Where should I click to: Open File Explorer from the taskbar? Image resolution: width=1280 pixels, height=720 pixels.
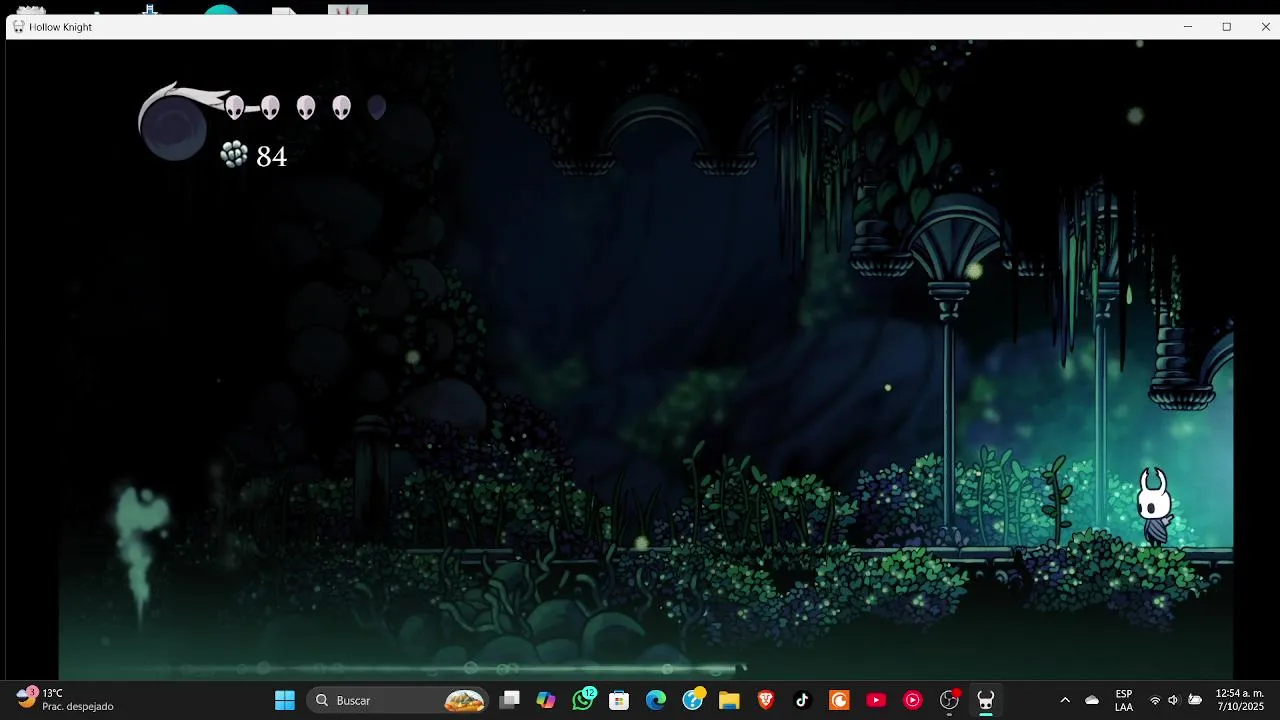[729, 700]
